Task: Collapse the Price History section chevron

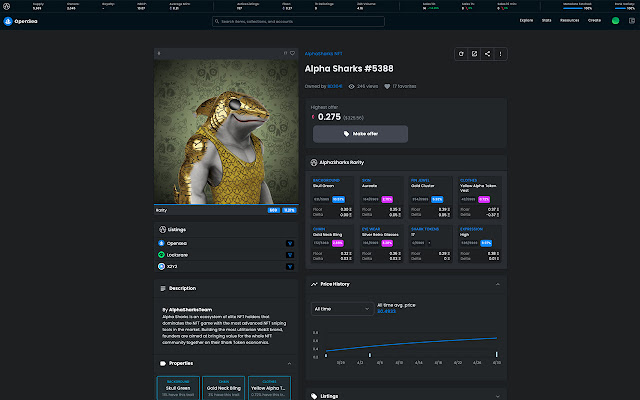Action: pyautogui.click(x=498, y=284)
